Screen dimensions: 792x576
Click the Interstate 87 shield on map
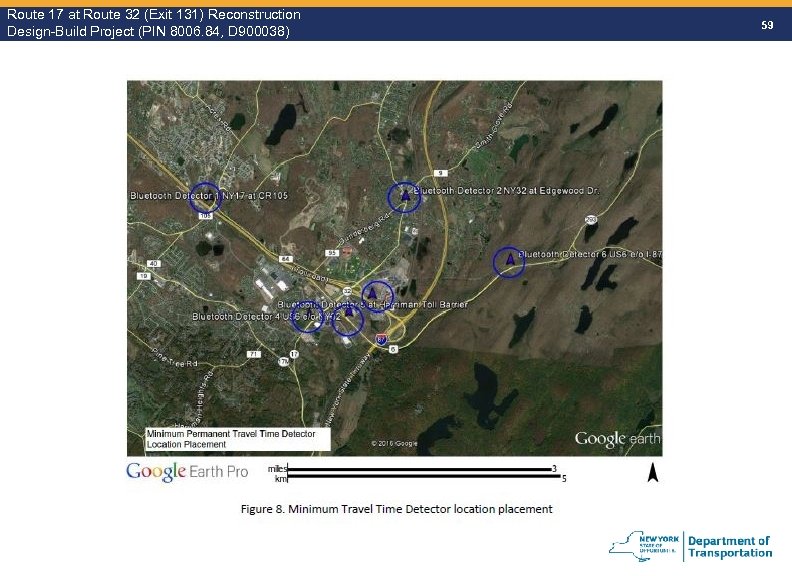[382, 339]
